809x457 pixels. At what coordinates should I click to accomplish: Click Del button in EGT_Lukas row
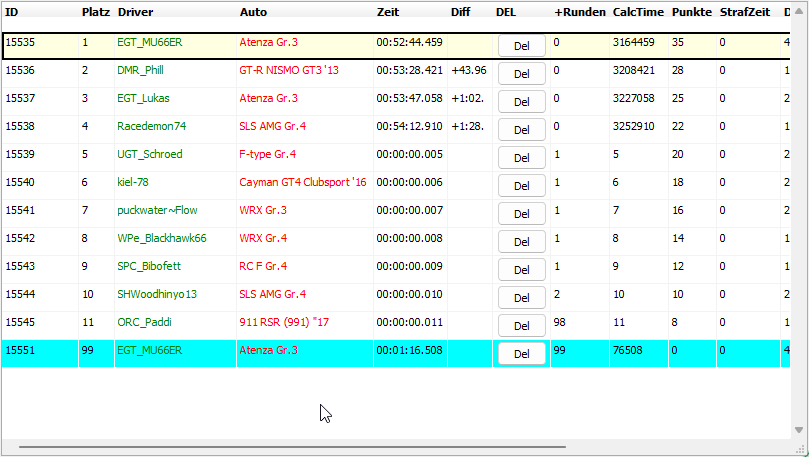coord(521,101)
